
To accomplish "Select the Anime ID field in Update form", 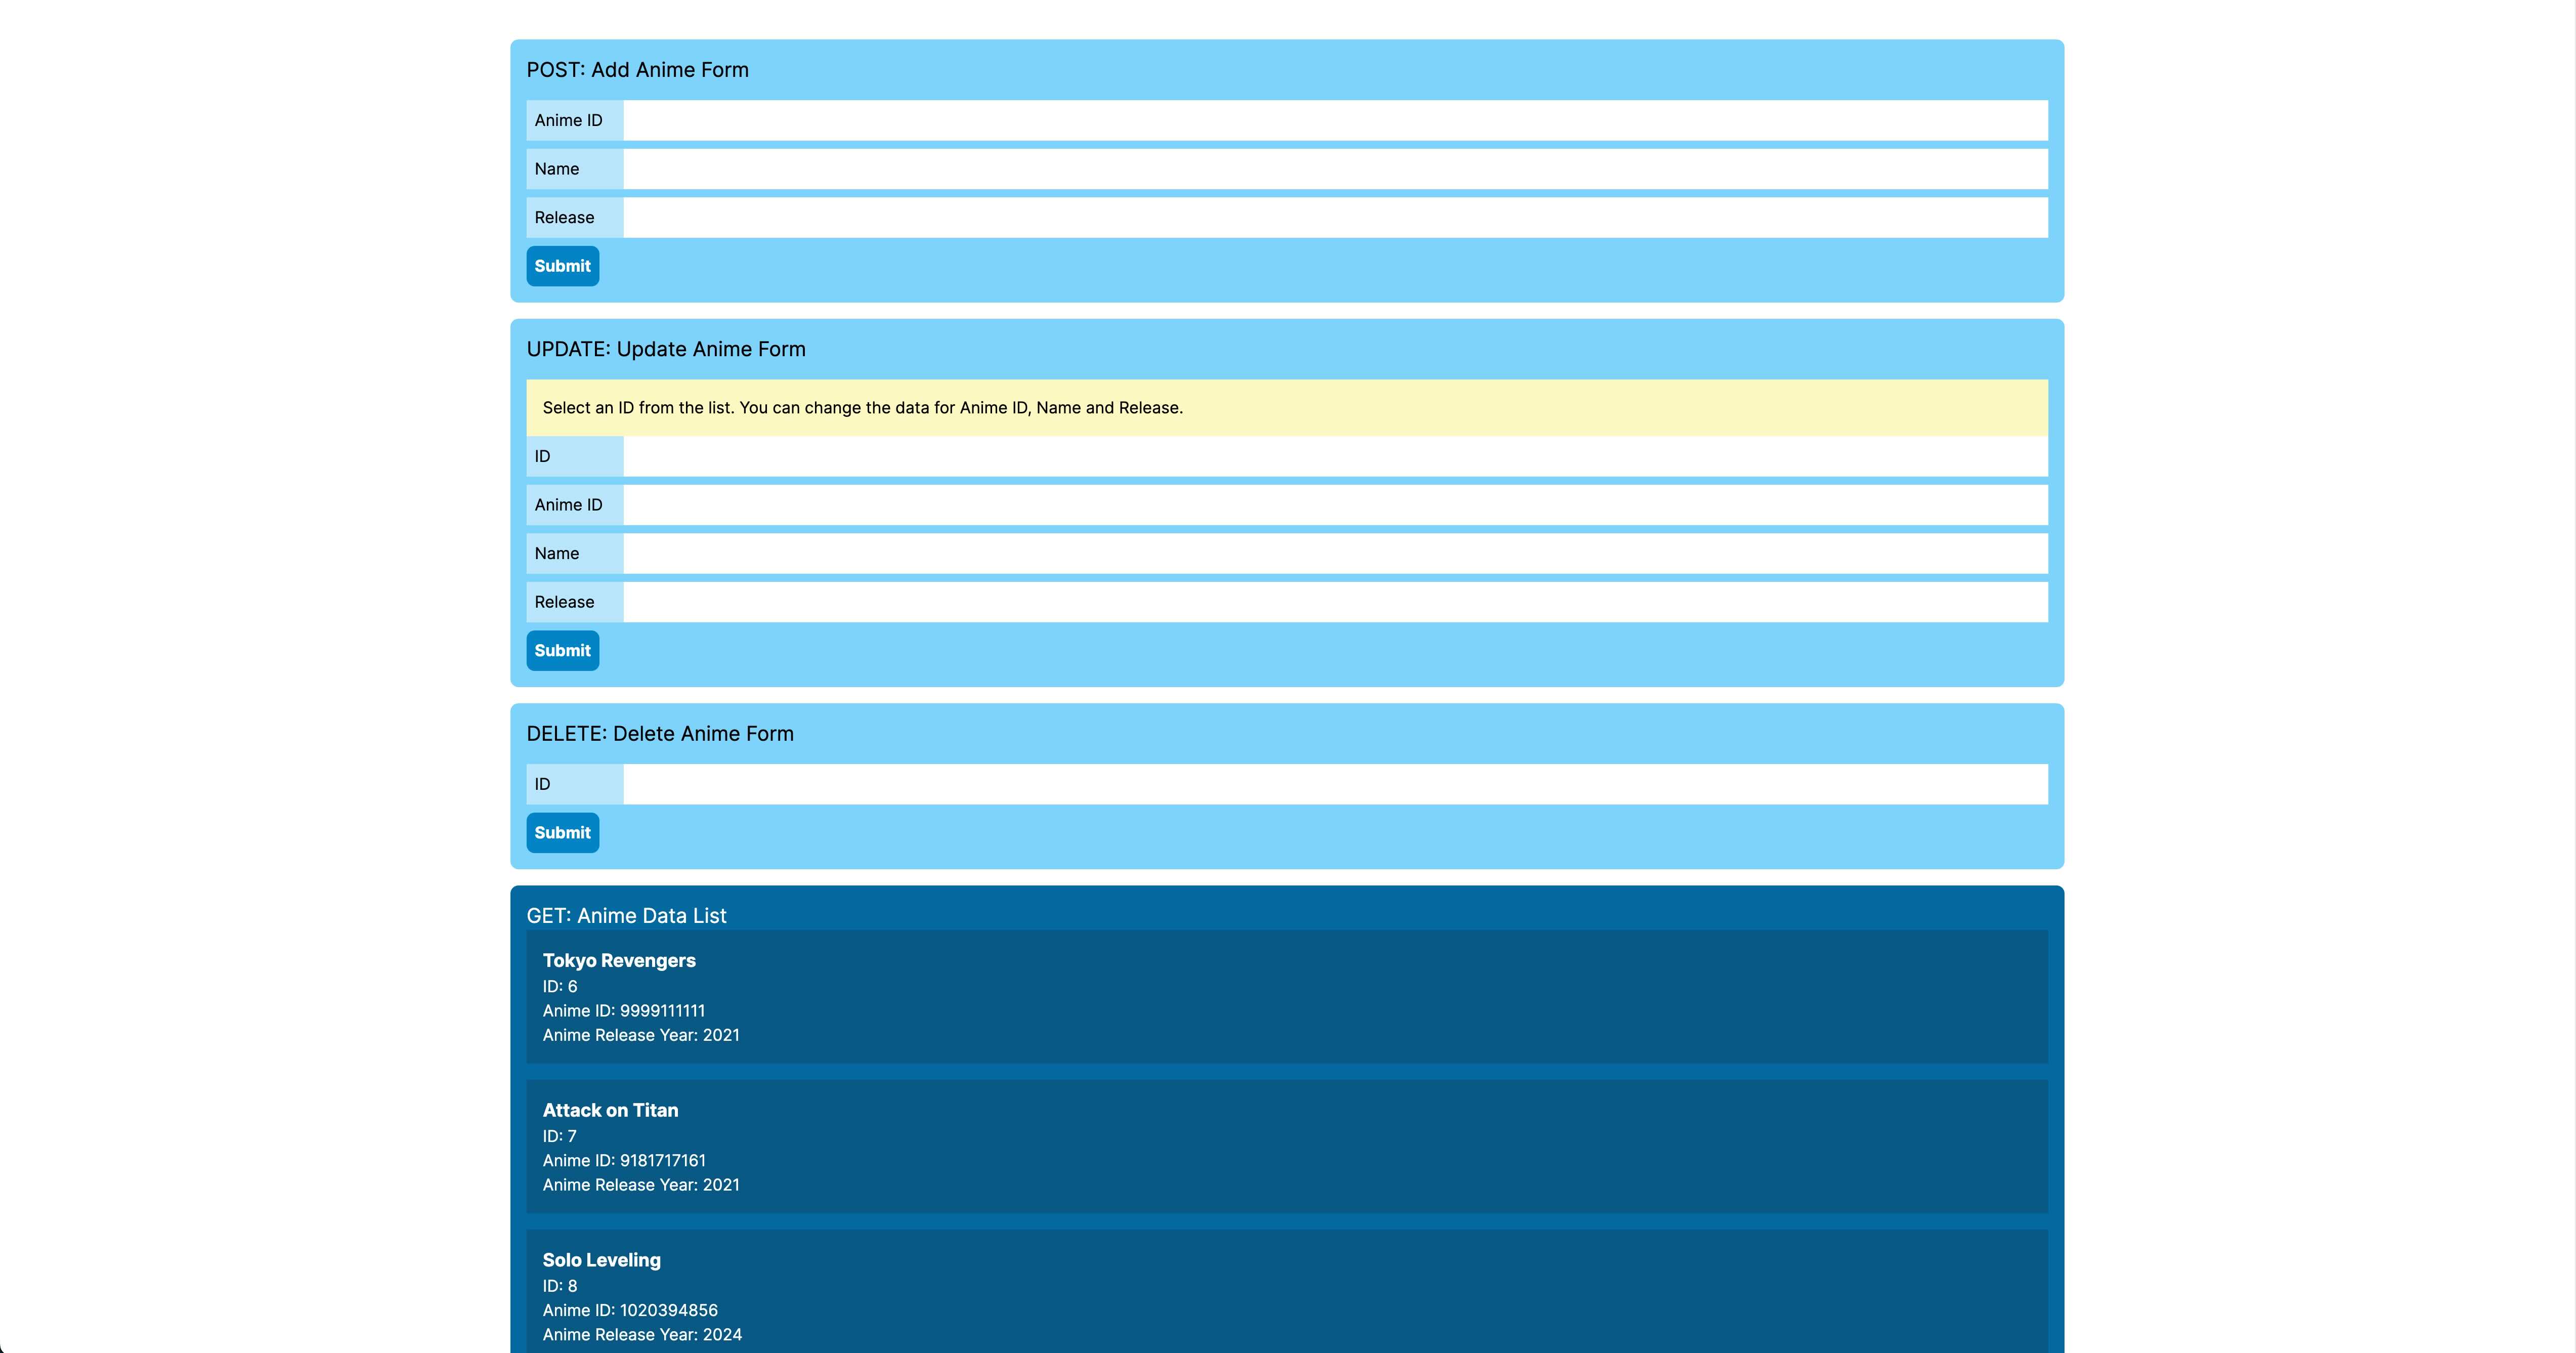I will click(x=1335, y=505).
